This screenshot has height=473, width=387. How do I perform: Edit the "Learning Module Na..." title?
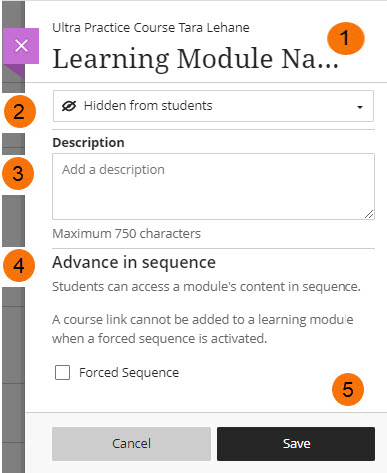click(196, 59)
